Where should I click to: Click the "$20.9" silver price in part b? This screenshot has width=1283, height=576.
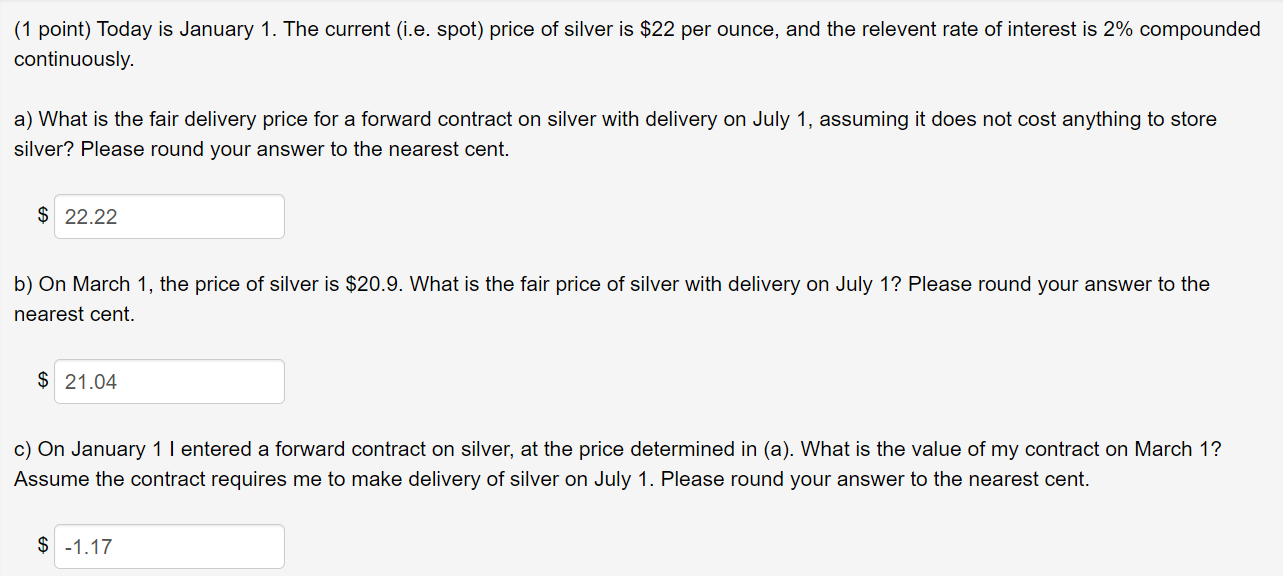pos(374,285)
